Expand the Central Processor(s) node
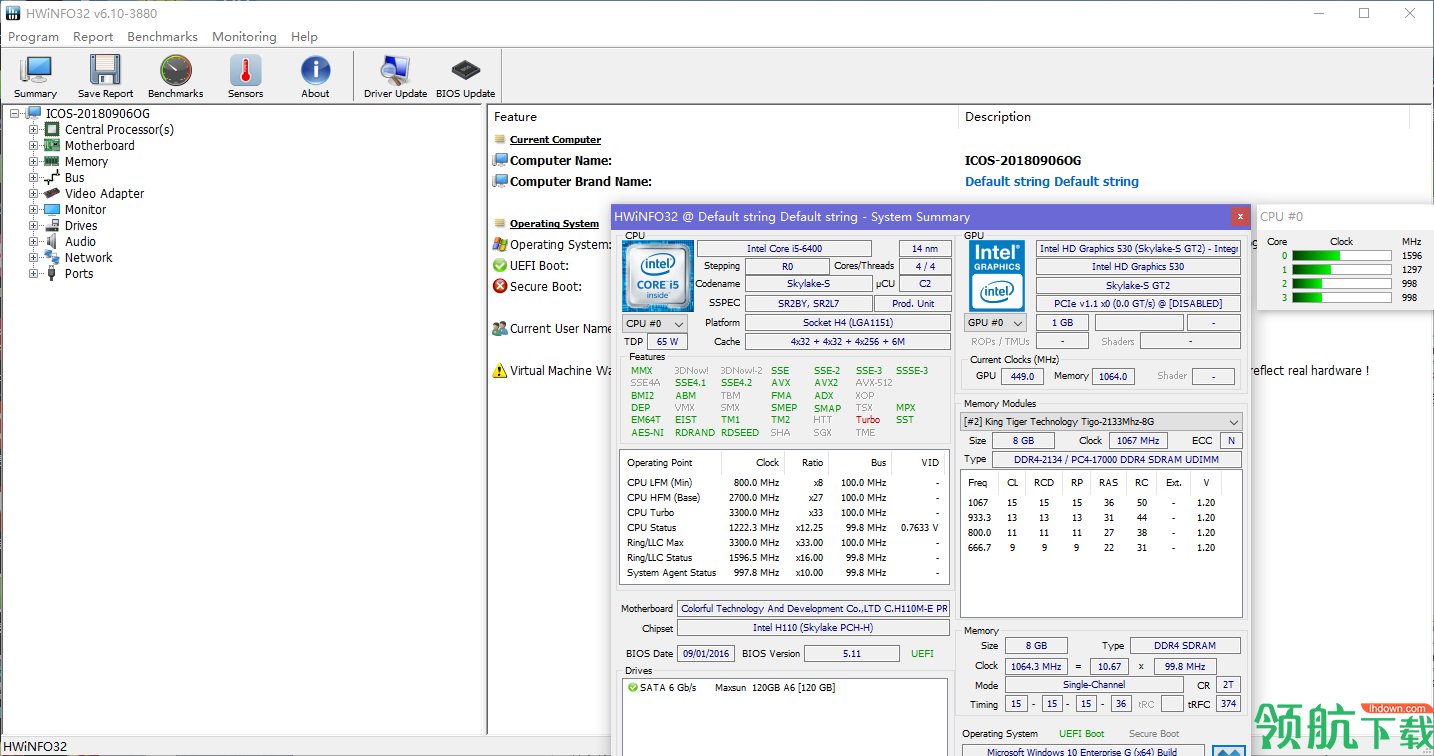 tap(34, 129)
